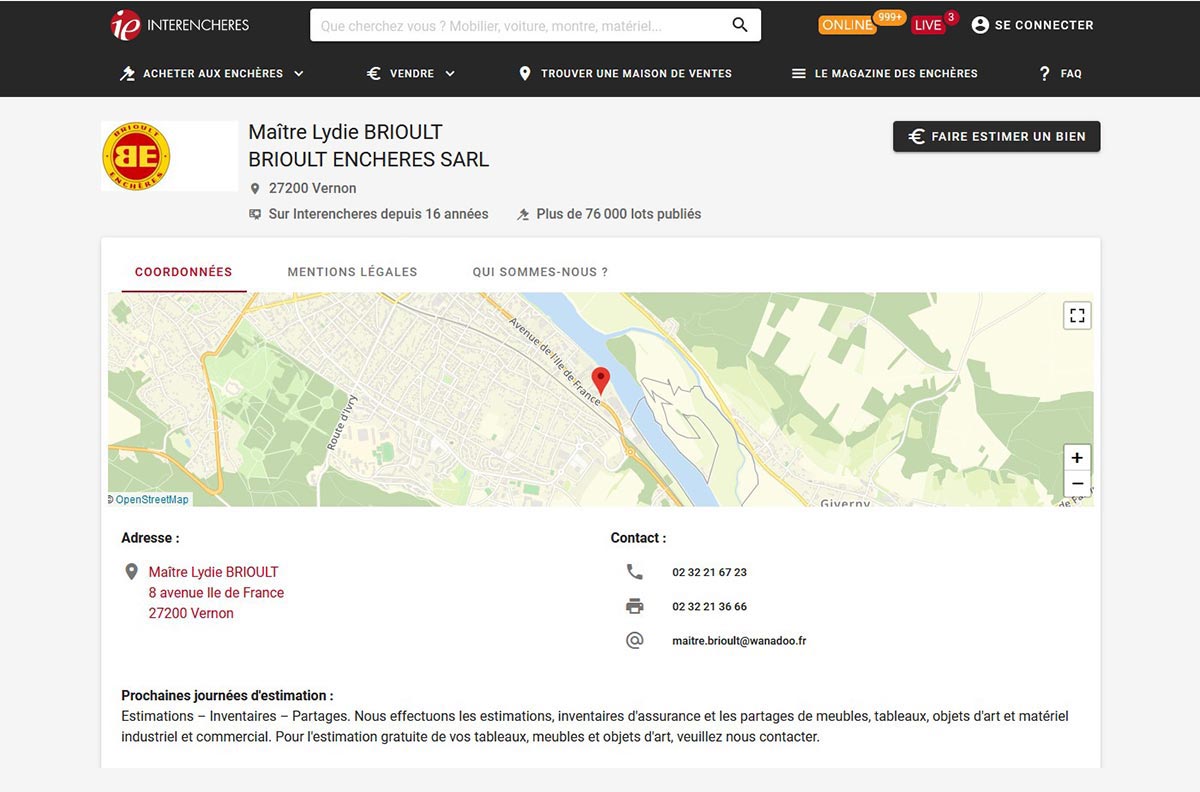
Task: Click the search magnifier icon
Action: (x=740, y=25)
